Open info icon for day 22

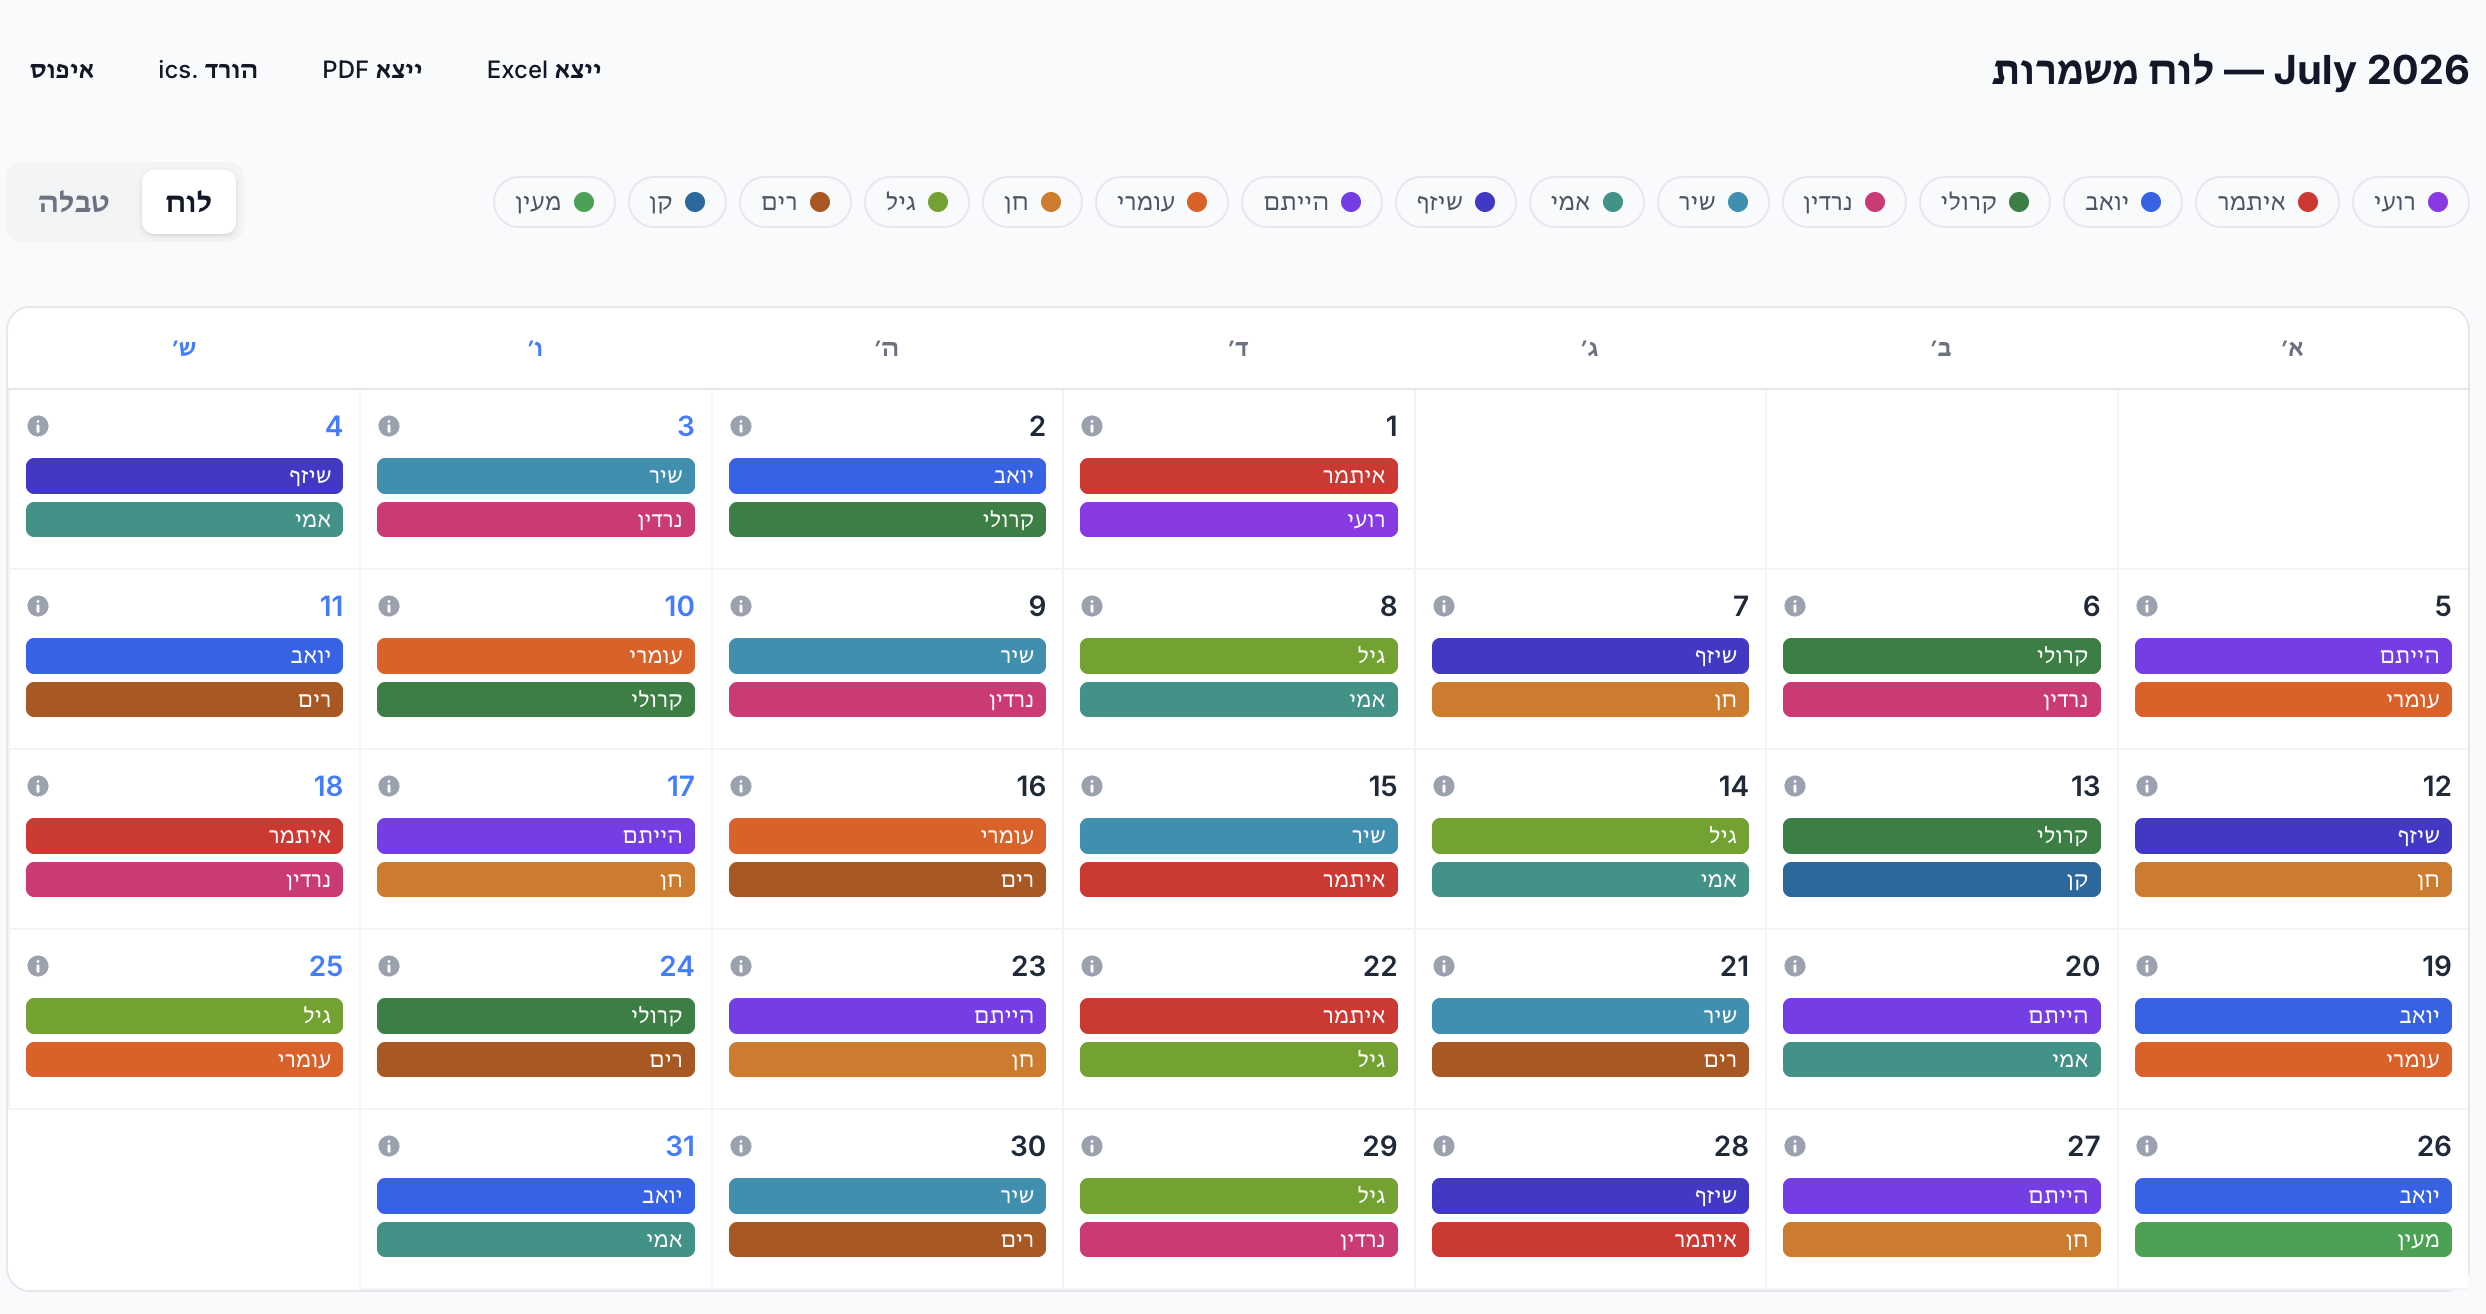tap(1092, 966)
